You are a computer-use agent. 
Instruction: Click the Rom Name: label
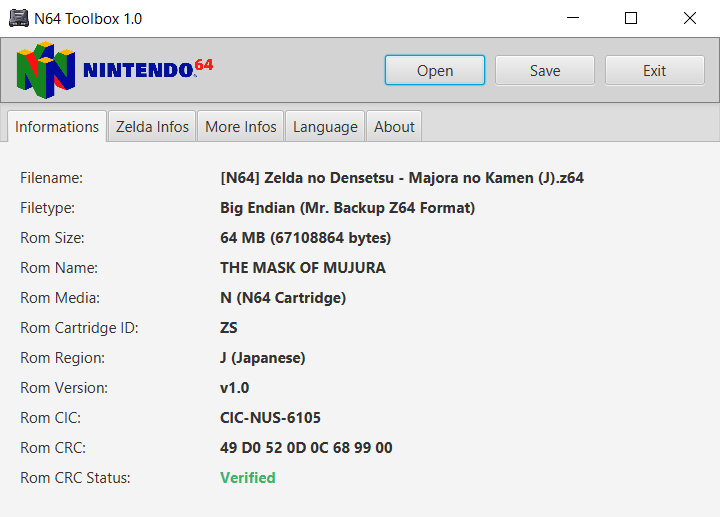59,268
